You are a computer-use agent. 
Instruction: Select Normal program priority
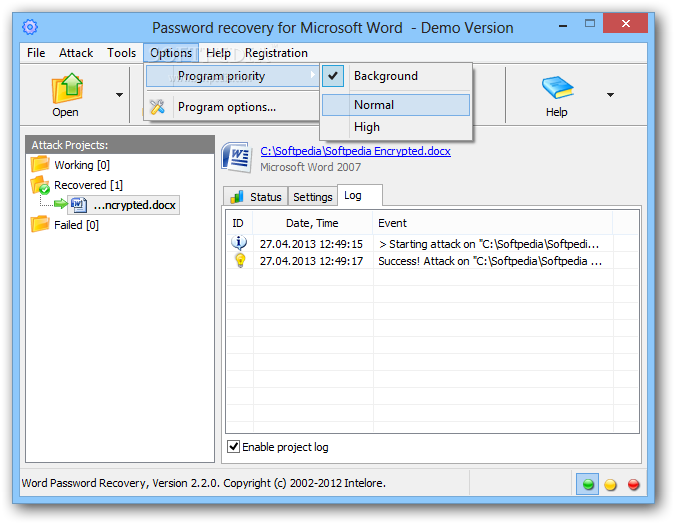pos(396,105)
